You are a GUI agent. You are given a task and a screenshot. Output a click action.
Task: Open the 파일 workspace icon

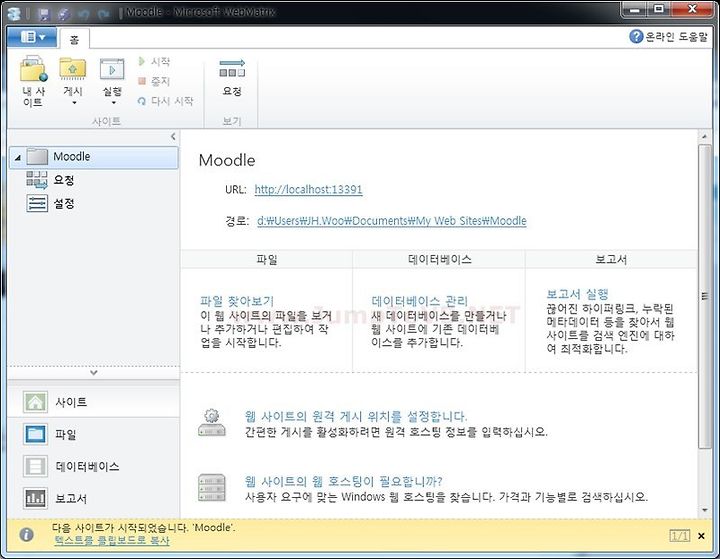[x=35, y=435]
